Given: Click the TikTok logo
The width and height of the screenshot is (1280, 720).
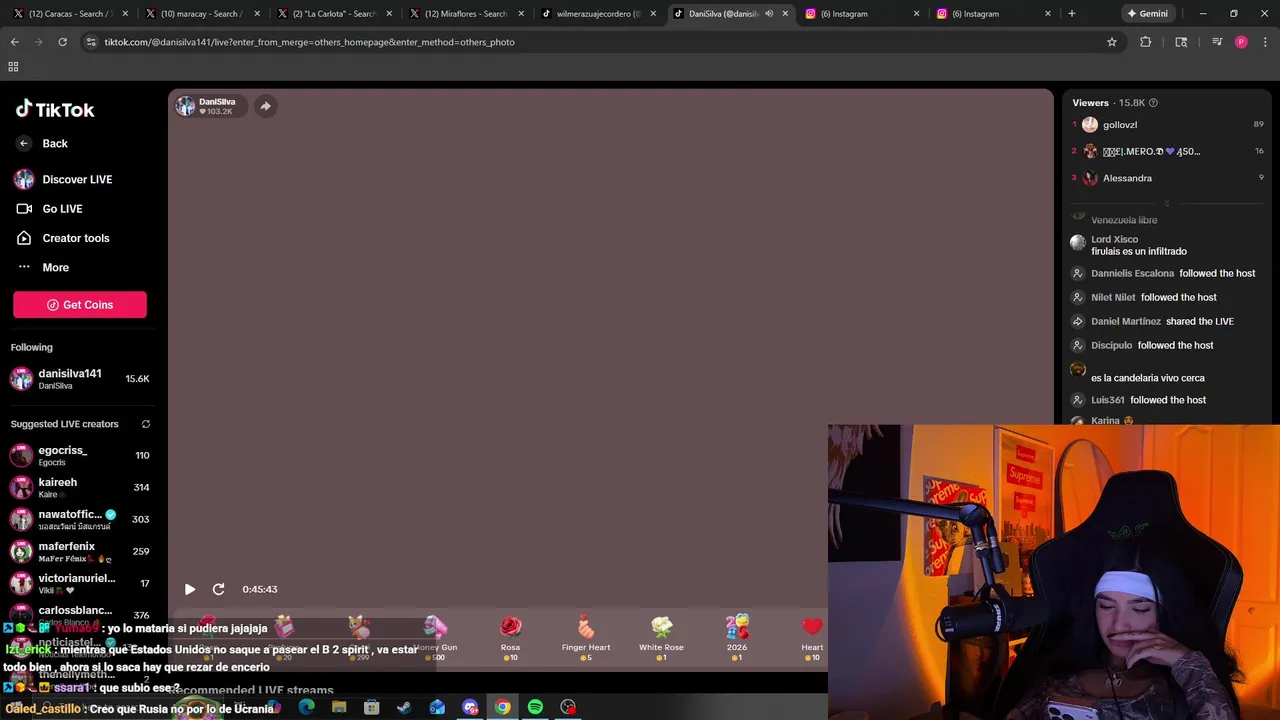Looking at the screenshot, I should tap(55, 109).
